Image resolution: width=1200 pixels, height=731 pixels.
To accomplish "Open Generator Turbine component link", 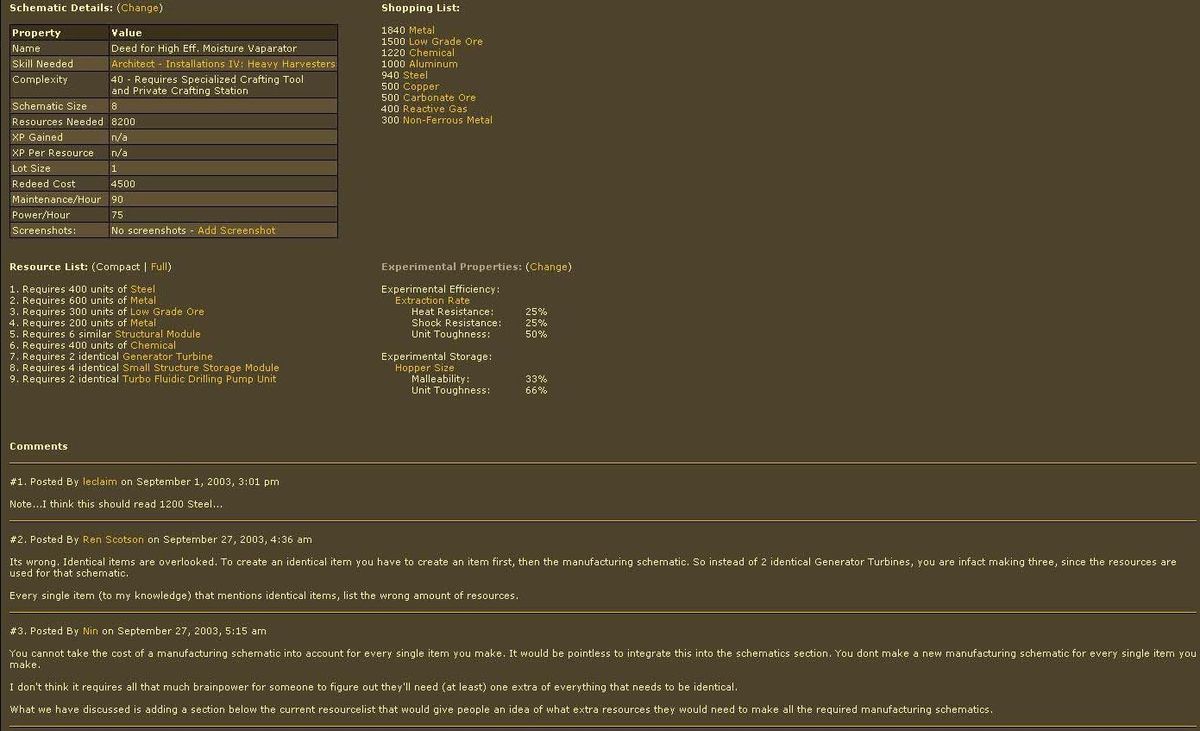I will 167,357.
